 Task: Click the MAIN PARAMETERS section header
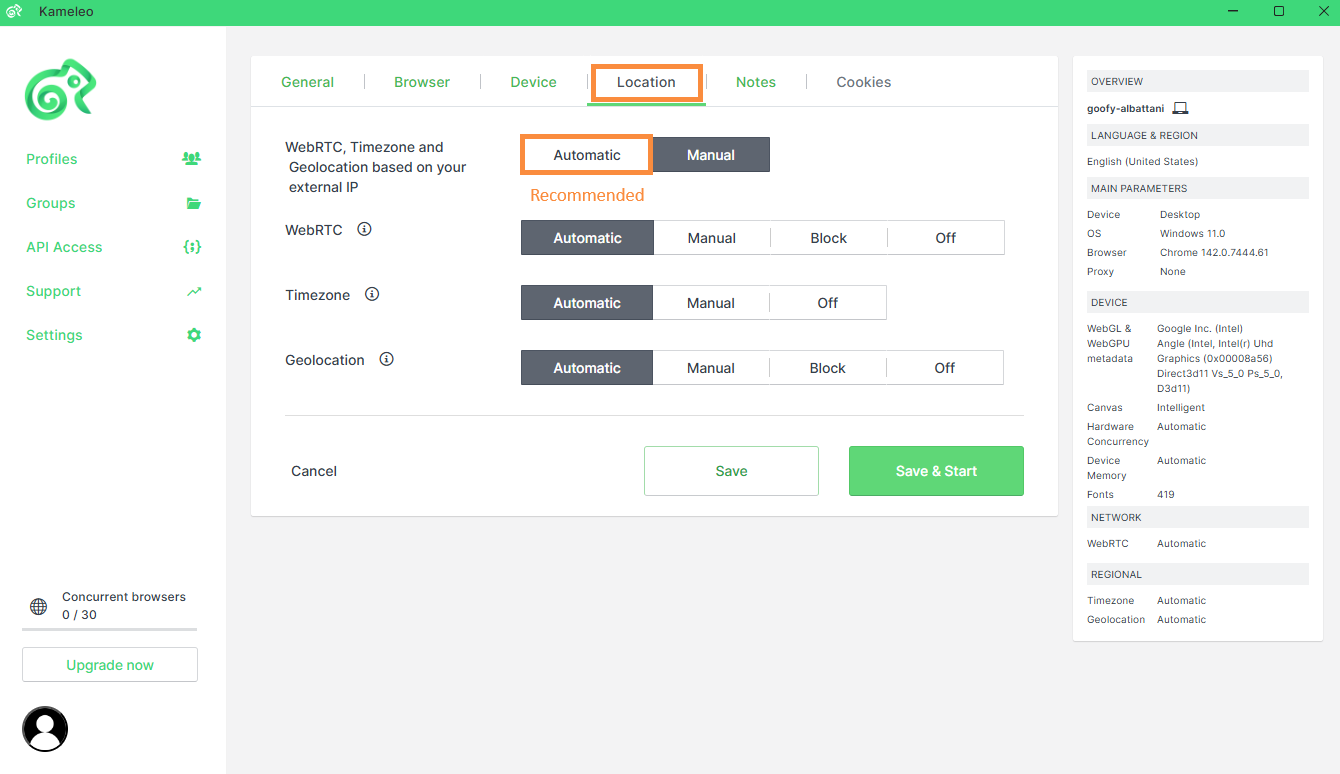(1197, 188)
